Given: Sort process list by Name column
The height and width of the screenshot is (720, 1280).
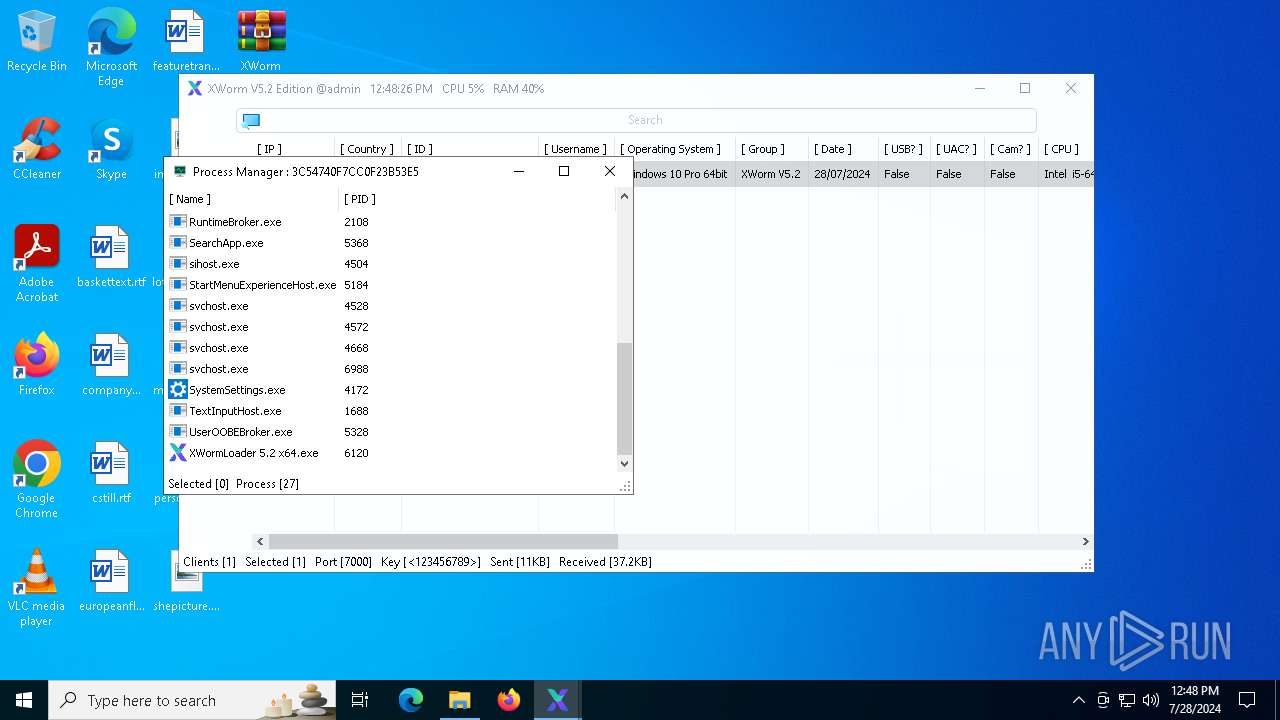Looking at the screenshot, I should (252, 199).
